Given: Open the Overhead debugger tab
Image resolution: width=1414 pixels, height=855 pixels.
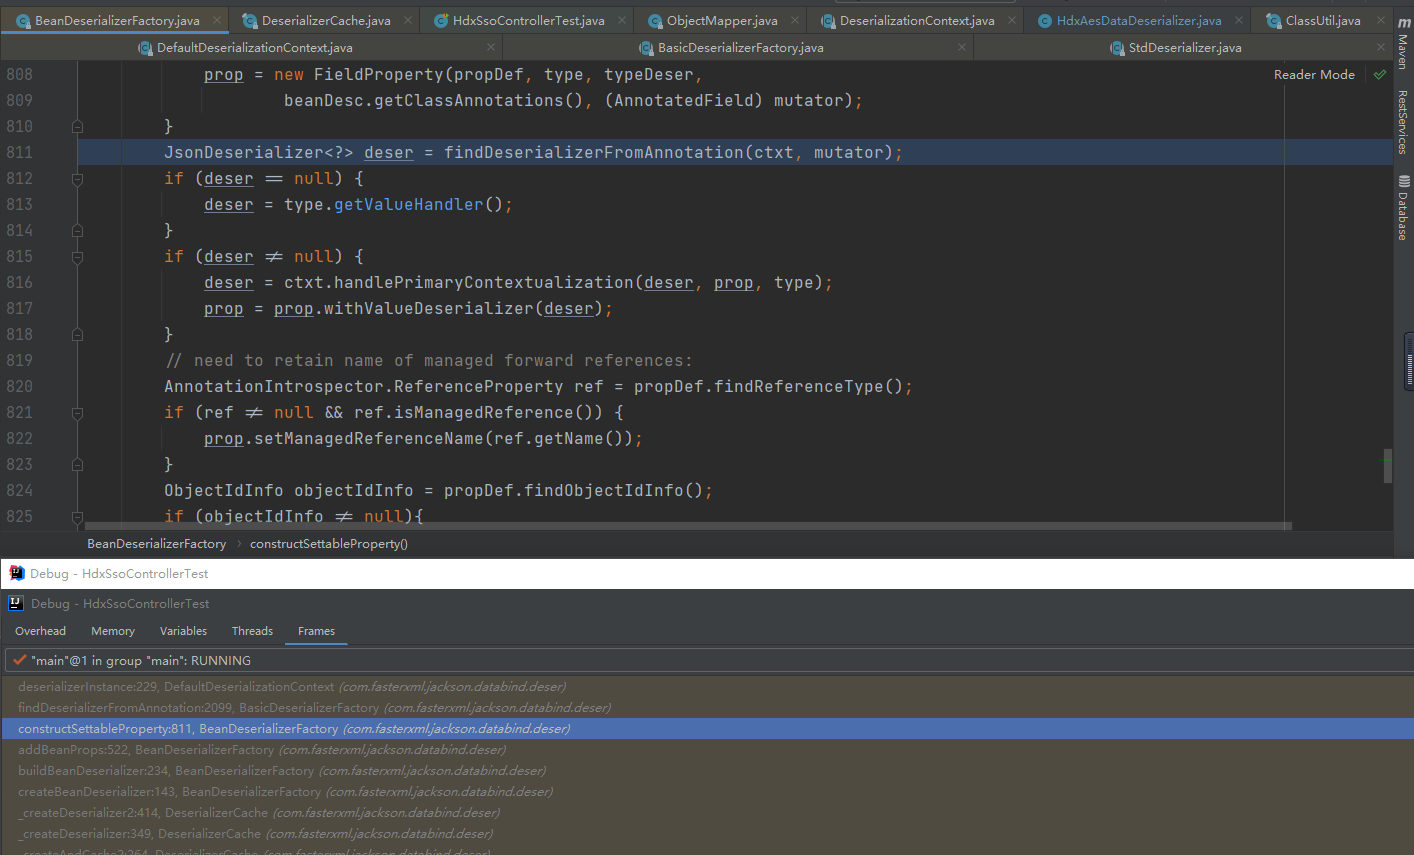Looking at the screenshot, I should tap(40, 631).
